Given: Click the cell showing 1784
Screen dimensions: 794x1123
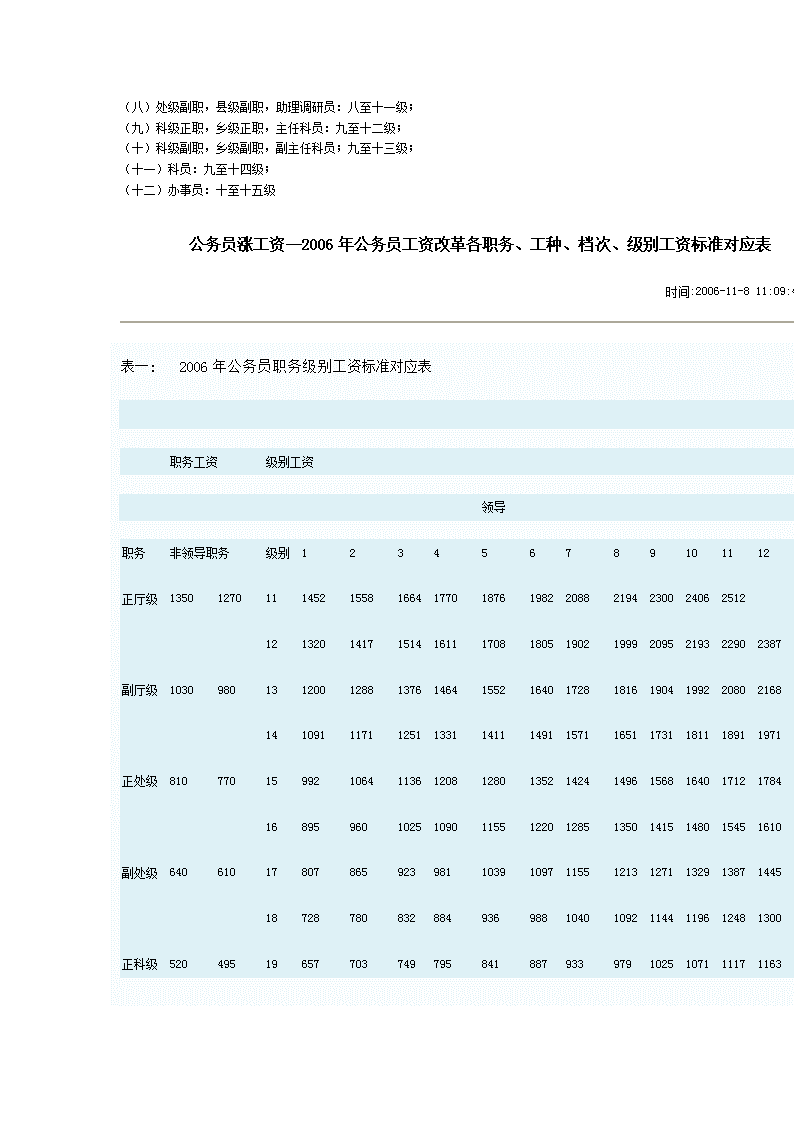Looking at the screenshot, I should click(770, 781).
